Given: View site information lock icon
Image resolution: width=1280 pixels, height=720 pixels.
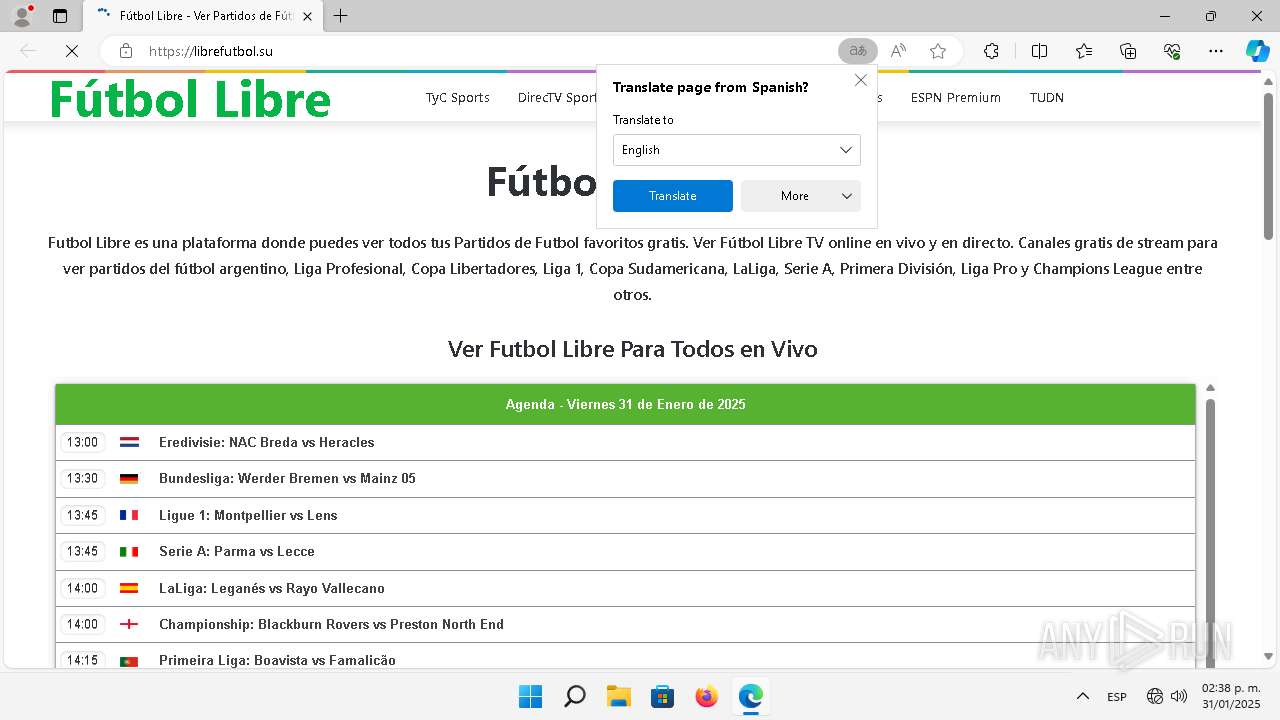Looking at the screenshot, I should pos(126,51).
